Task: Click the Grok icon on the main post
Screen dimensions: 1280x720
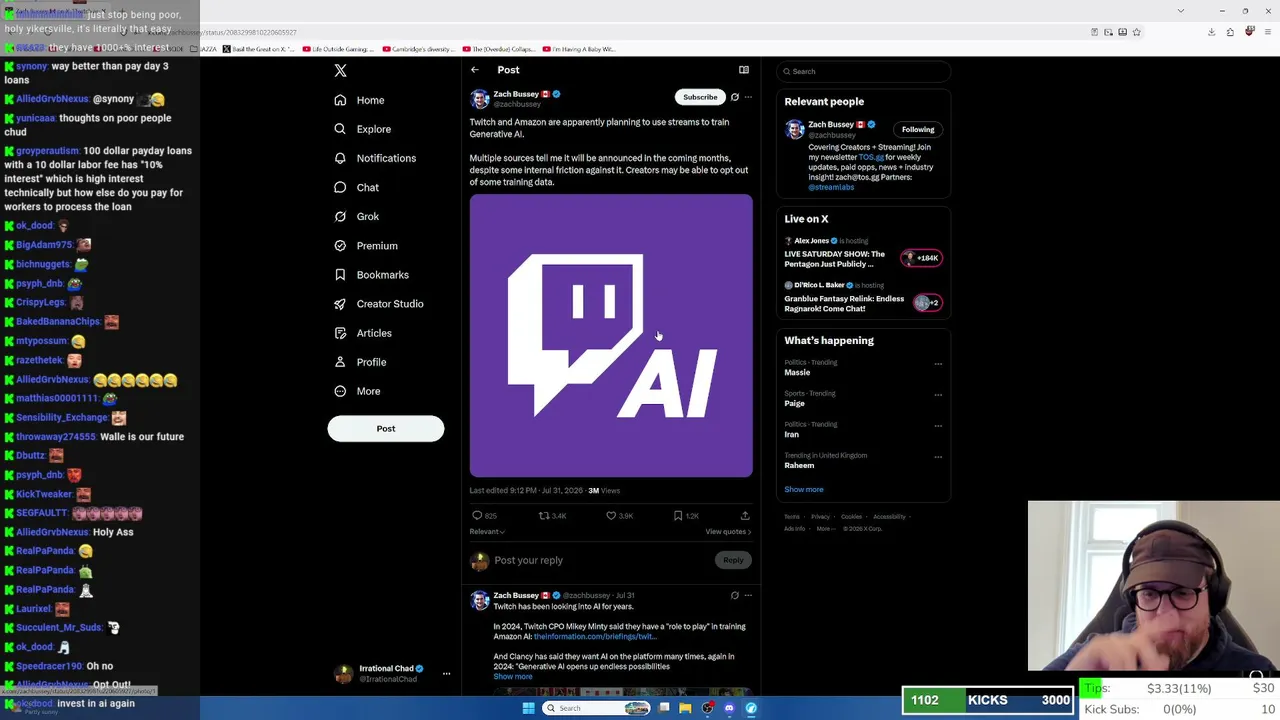Action: [735, 97]
